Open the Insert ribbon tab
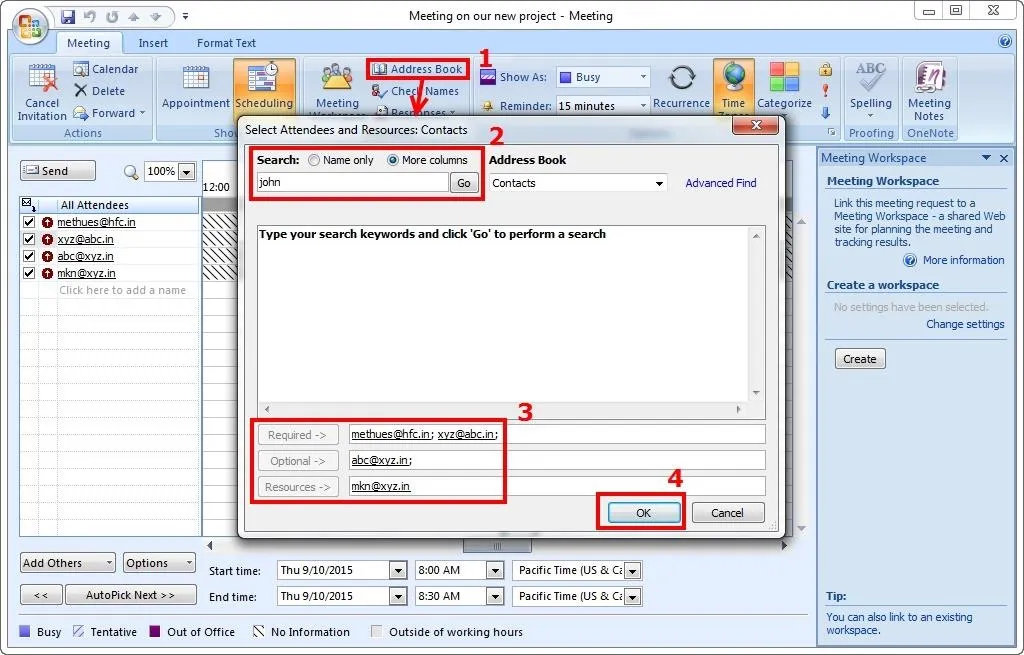This screenshot has height=655, width=1024. (153, 43)
